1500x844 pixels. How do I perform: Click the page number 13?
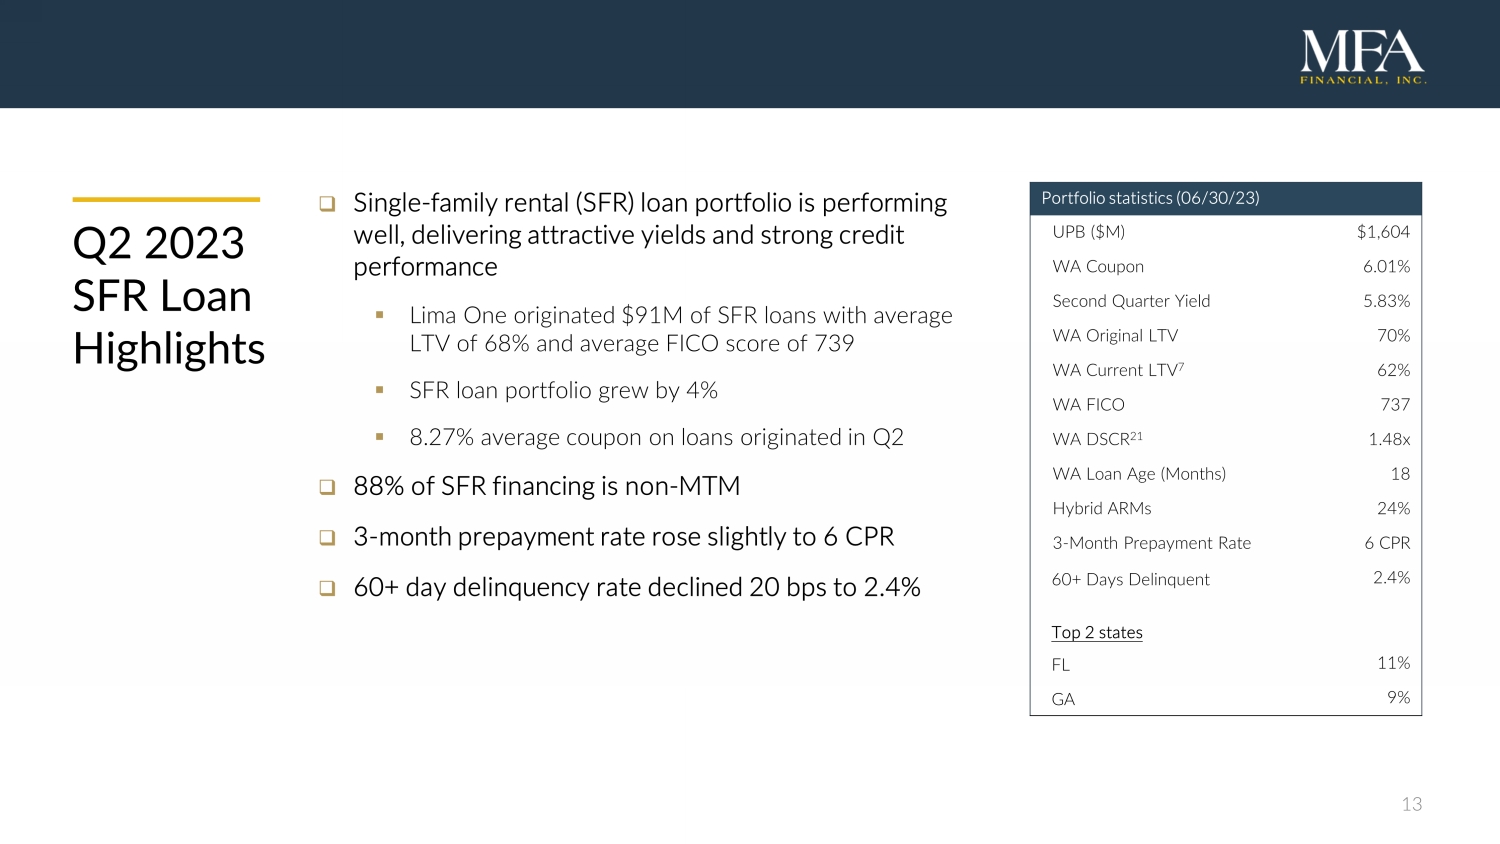point(1411,804)
